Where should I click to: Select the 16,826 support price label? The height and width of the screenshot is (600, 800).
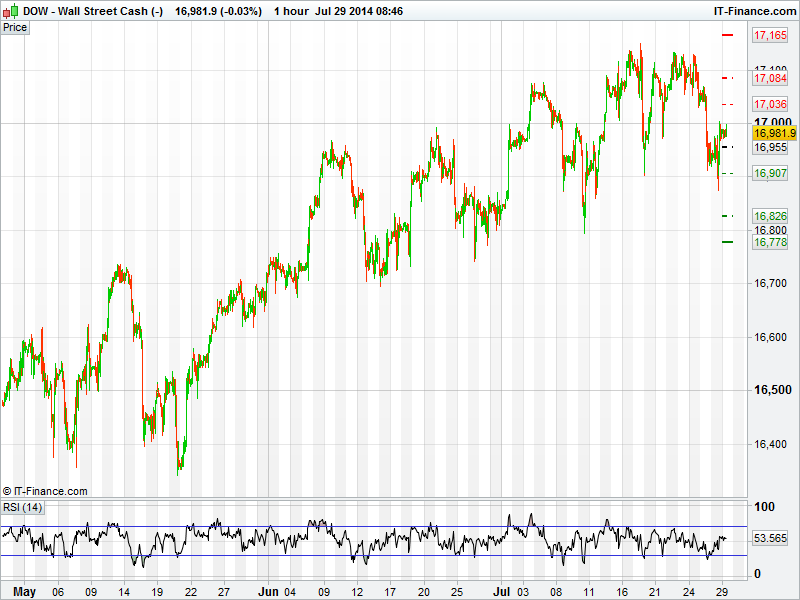(x=770, y=216)
